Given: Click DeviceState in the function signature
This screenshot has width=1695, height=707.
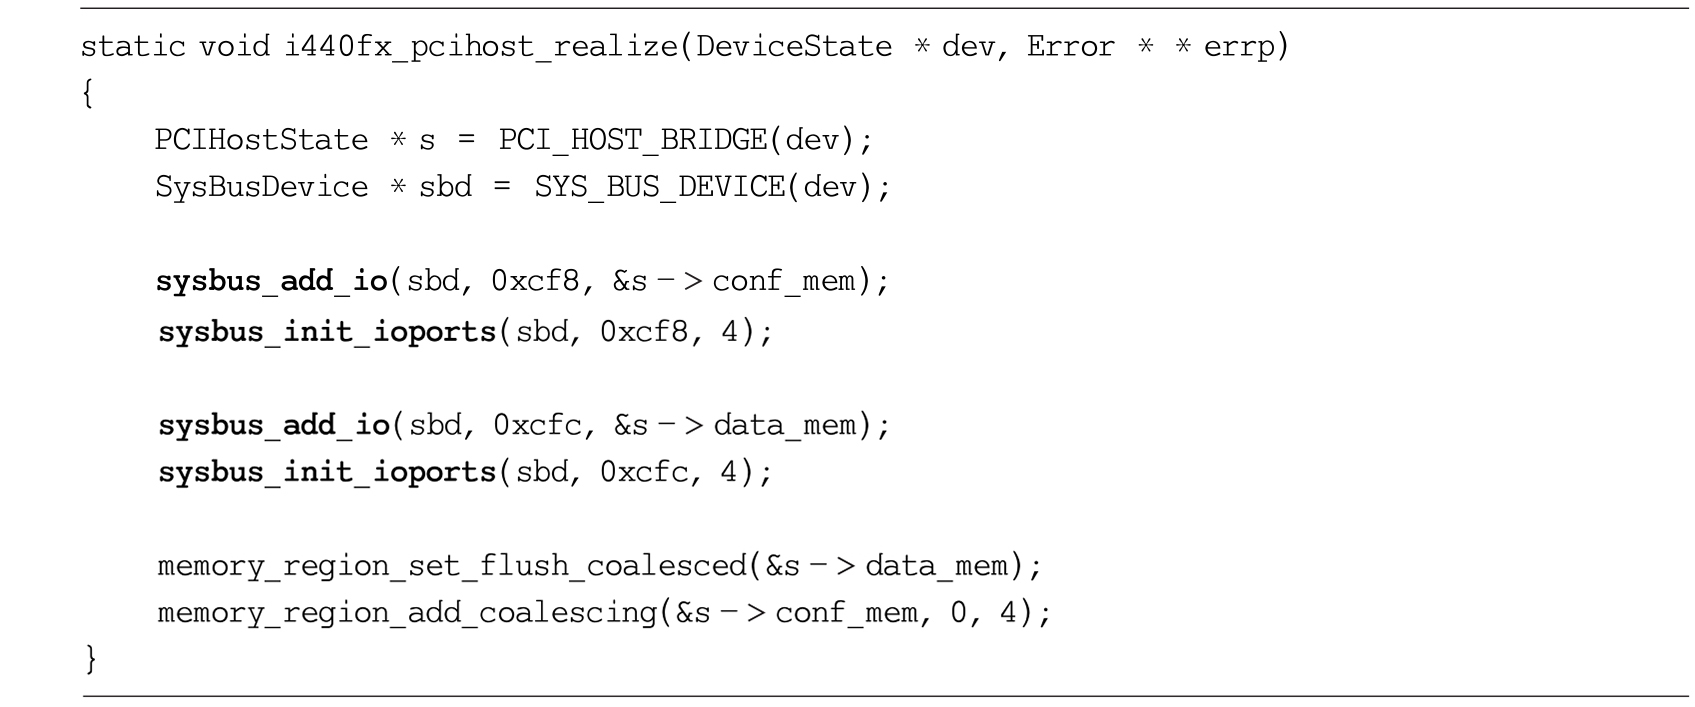Looking at the screenshot, I should (x=794, y=47).
